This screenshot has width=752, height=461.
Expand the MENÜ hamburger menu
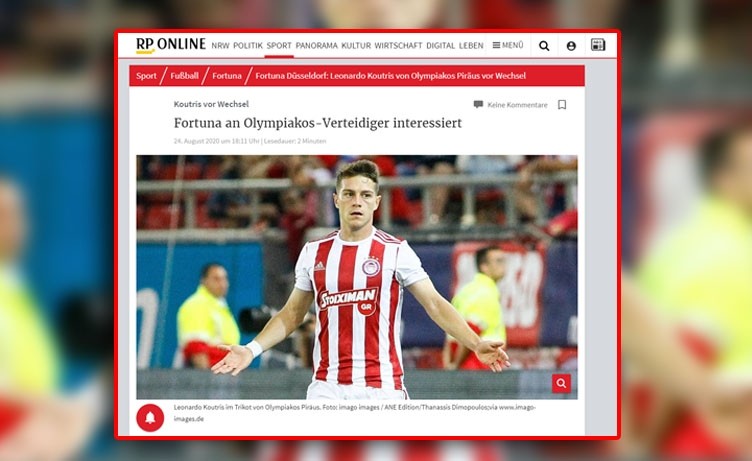507,46
